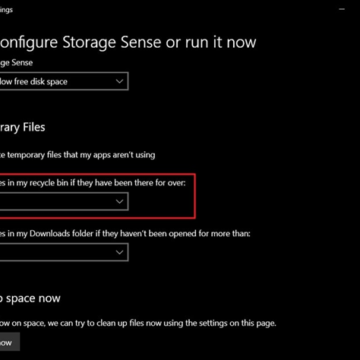Toggle 'temporary files that my apps aren't using' option

click(x=77, y=155)
